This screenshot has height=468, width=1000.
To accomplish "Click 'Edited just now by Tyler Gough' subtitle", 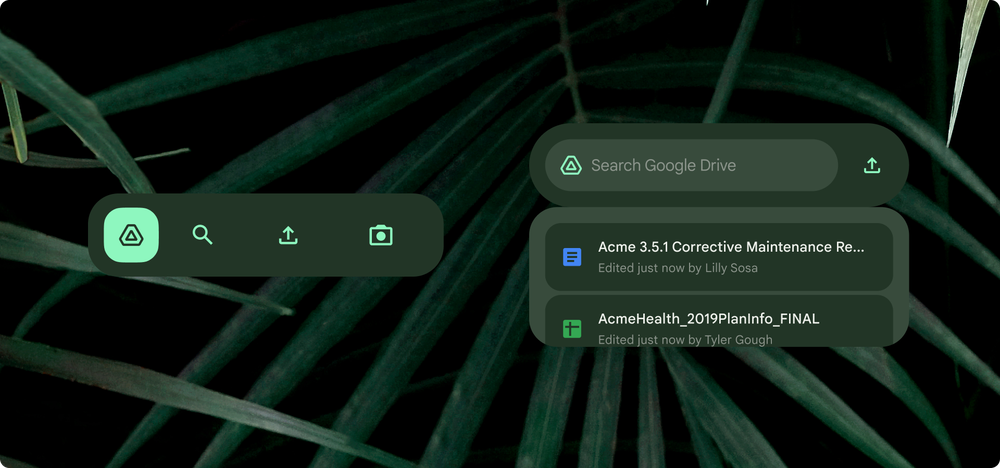I will click(x=685, y=340).
